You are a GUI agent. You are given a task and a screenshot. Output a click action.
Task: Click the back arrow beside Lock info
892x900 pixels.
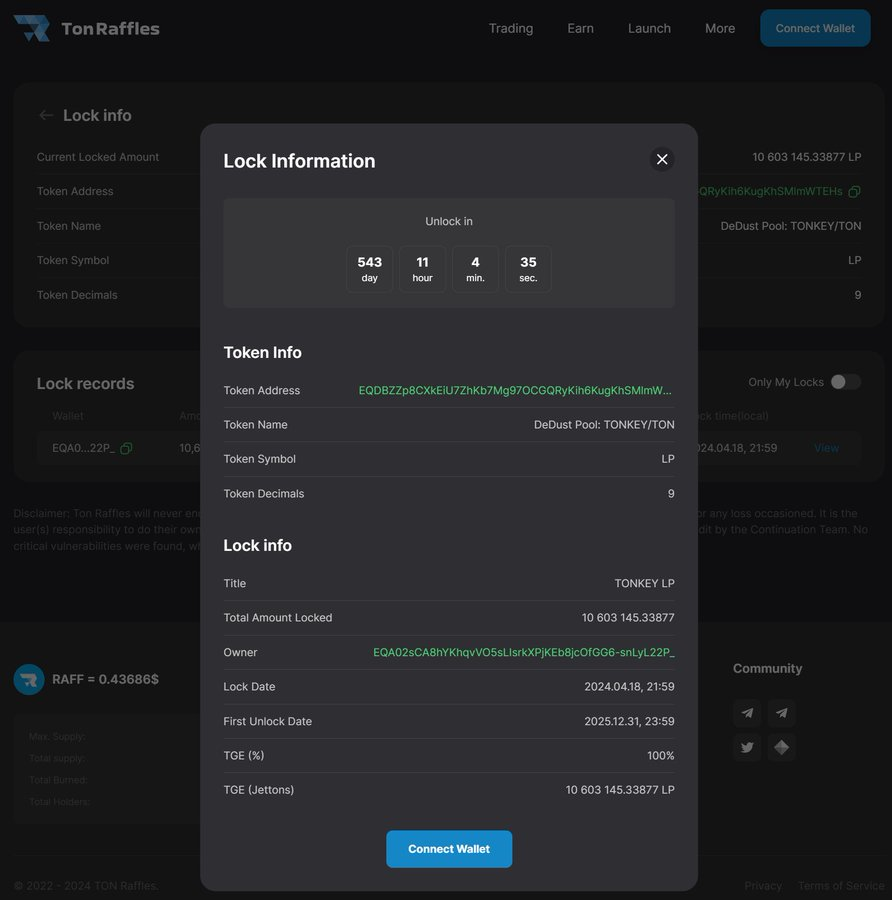click(46, 115)
